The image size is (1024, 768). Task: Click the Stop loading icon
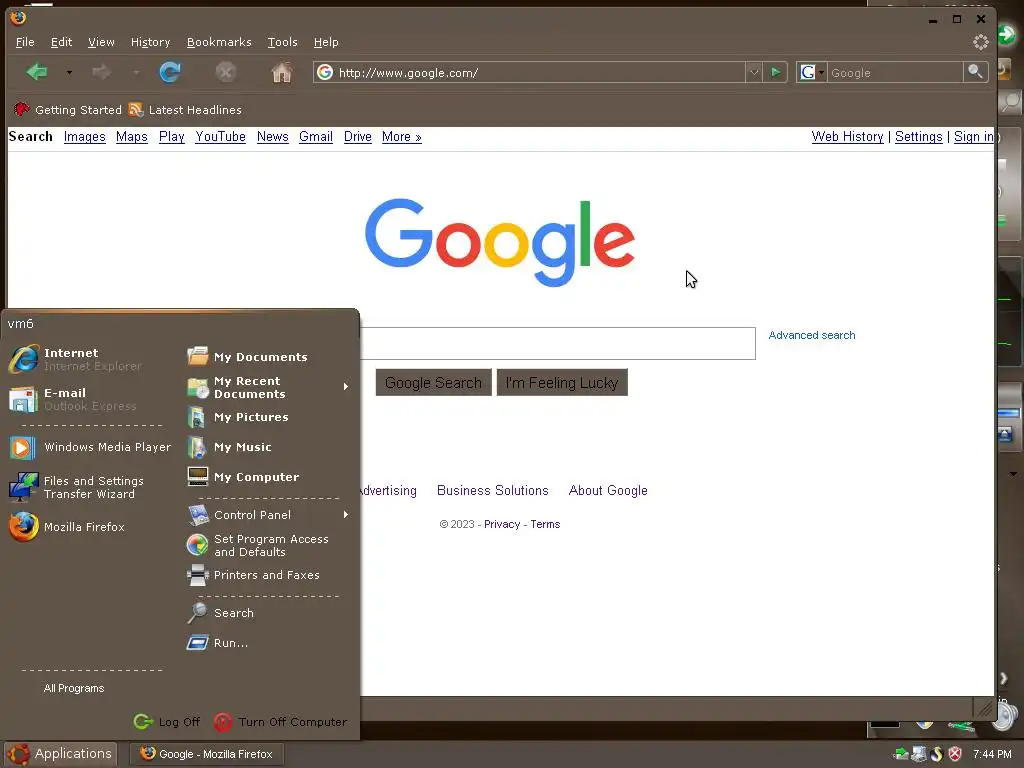226,72
